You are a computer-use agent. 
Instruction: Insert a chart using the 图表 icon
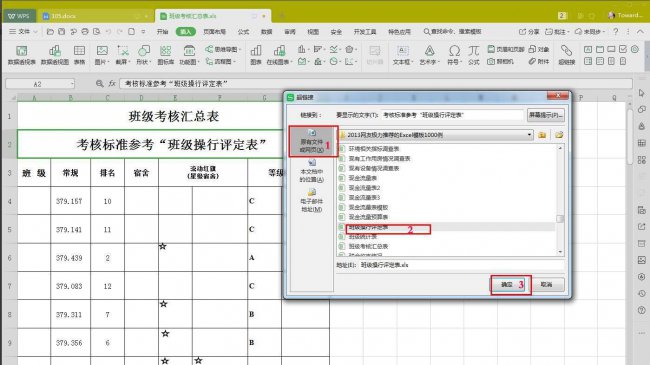click(256, 55)
